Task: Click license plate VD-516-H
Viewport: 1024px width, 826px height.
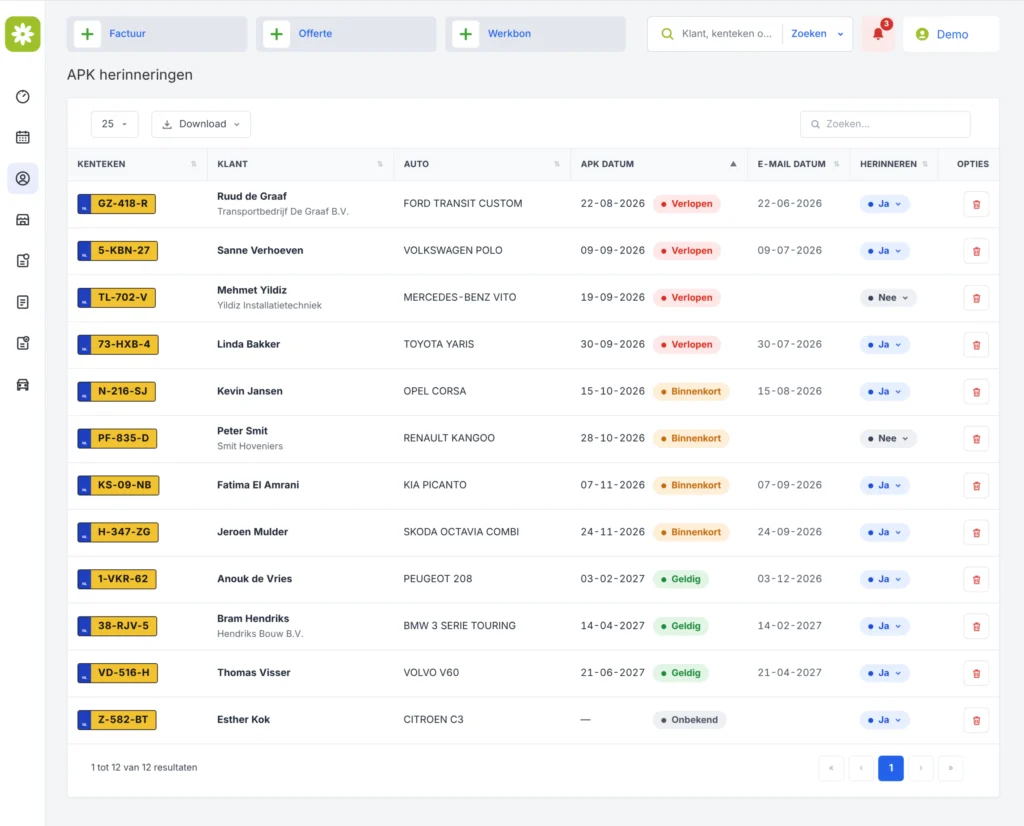Action: 118,673
